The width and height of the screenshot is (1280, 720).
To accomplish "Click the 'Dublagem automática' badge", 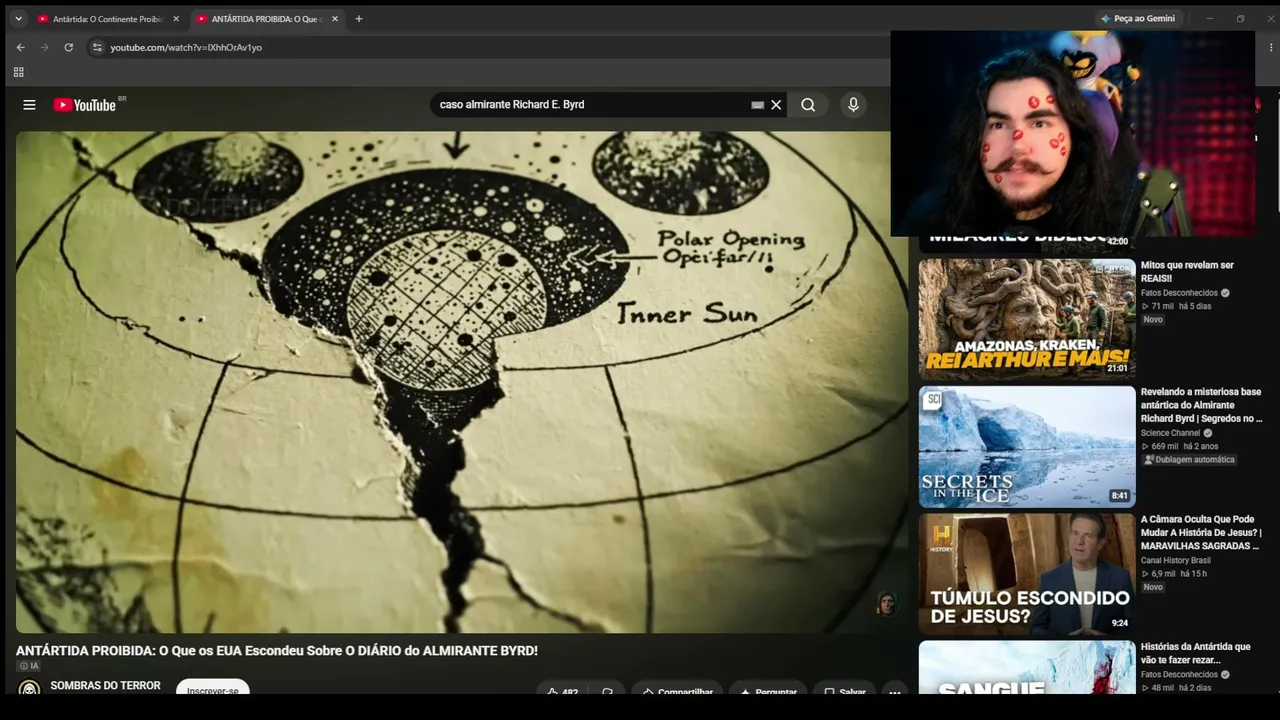I will pyautogui.click(x=1189, y=460).
